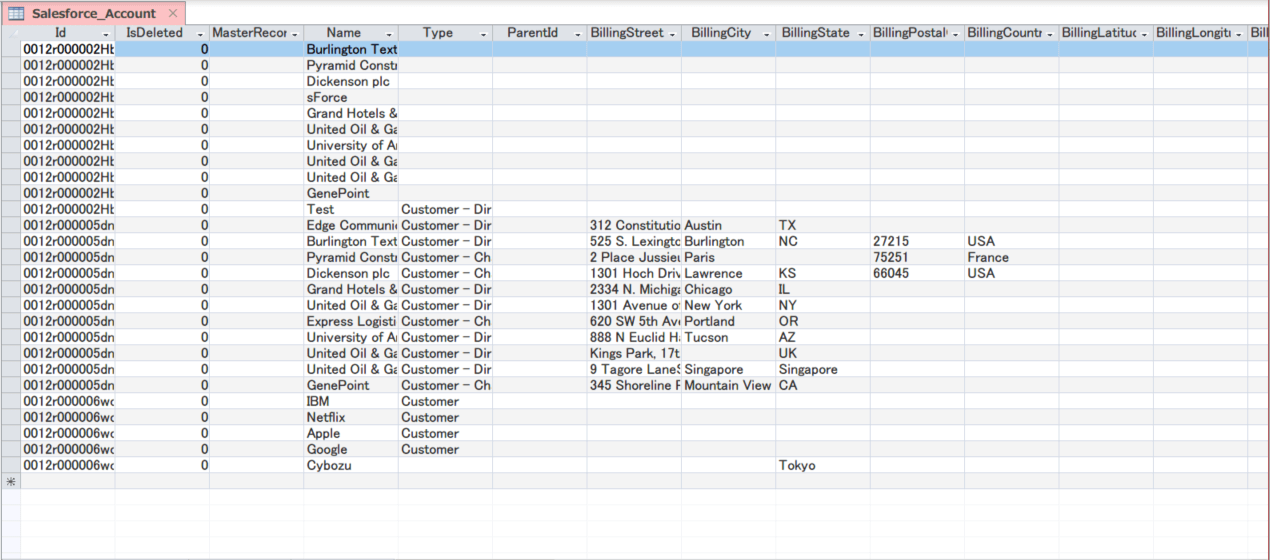This screenshot has width=1270, height=560.
Task: Open the ParentId column dropdown arrow
Action: (579, 34)
